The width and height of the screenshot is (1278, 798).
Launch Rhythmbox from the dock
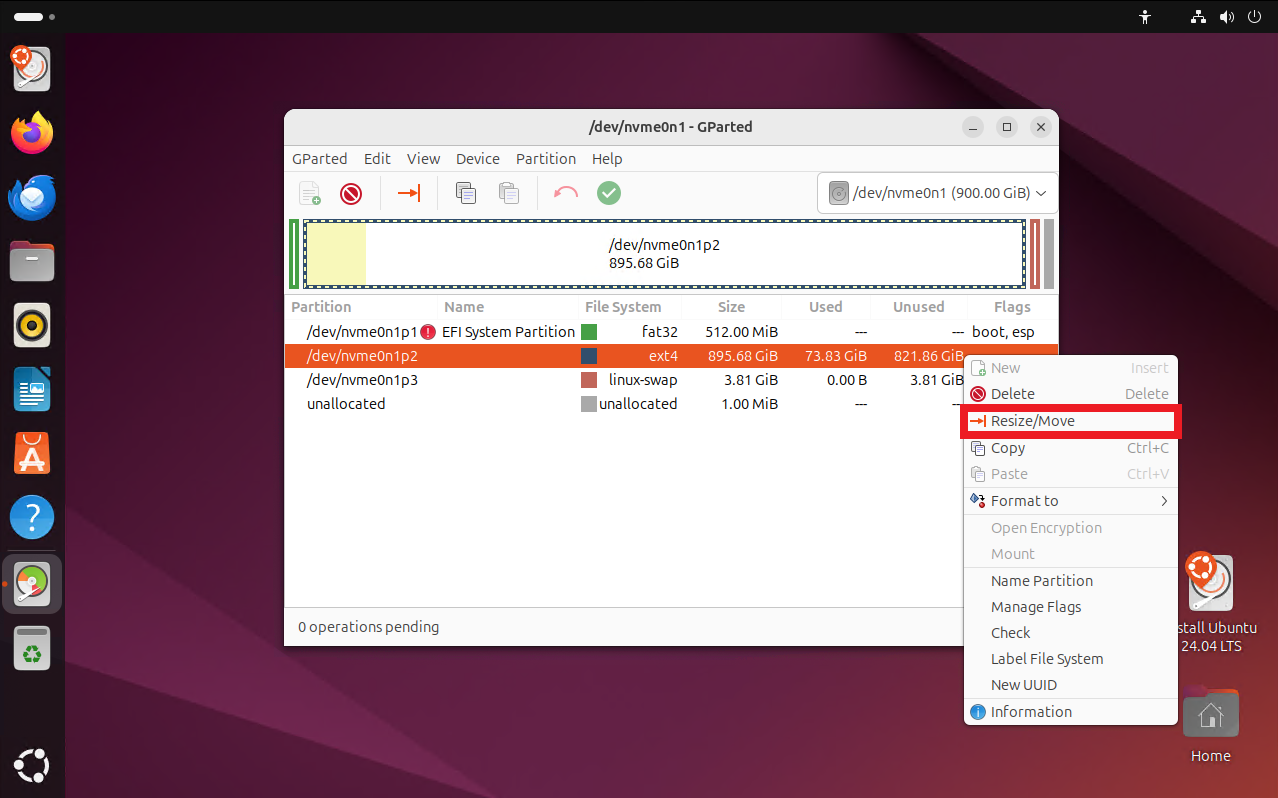pyautogui.click(x=32, y=325)
